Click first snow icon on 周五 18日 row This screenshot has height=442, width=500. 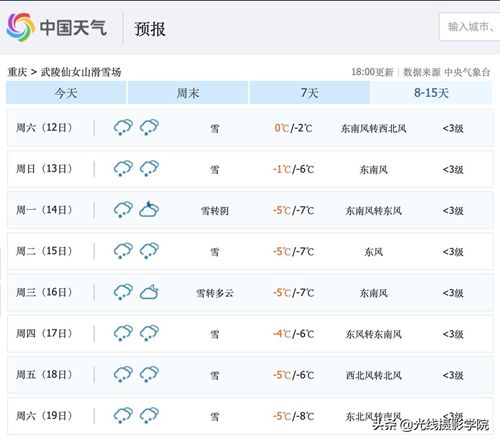coord(123,374)
